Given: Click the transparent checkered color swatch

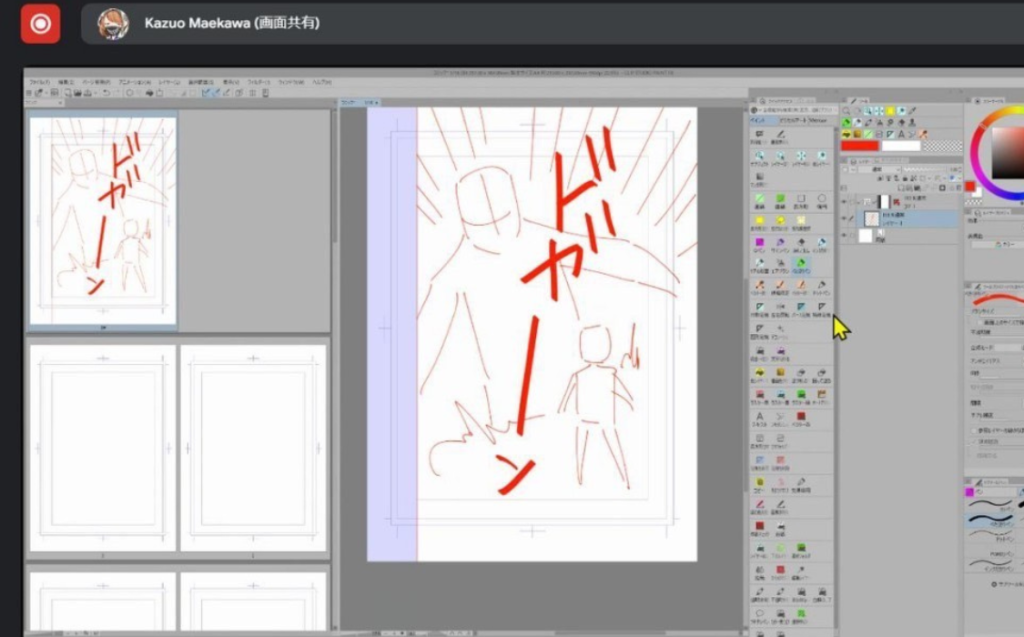Looking at the screenshot, I should click(942, 146).
